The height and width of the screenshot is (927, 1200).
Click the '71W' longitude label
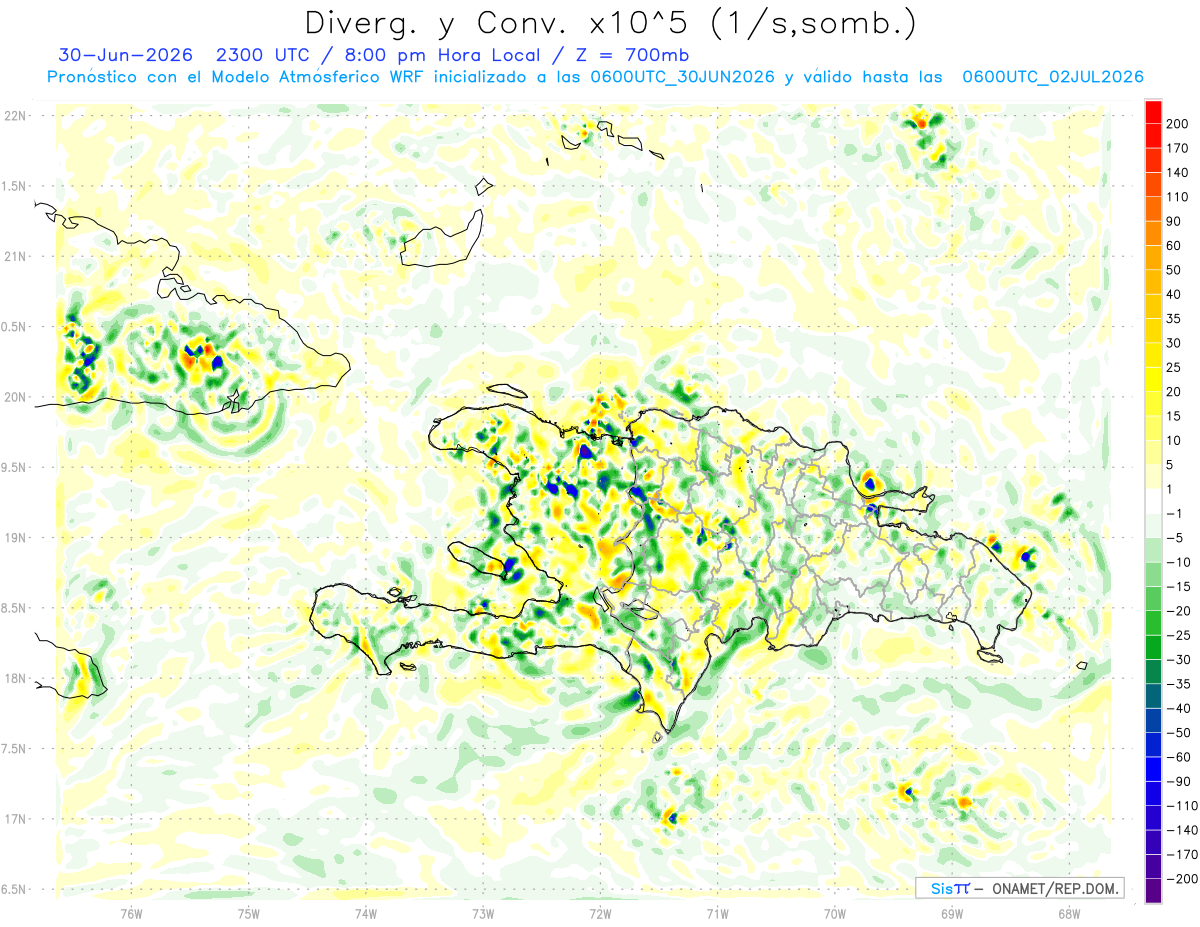(717, 913)
